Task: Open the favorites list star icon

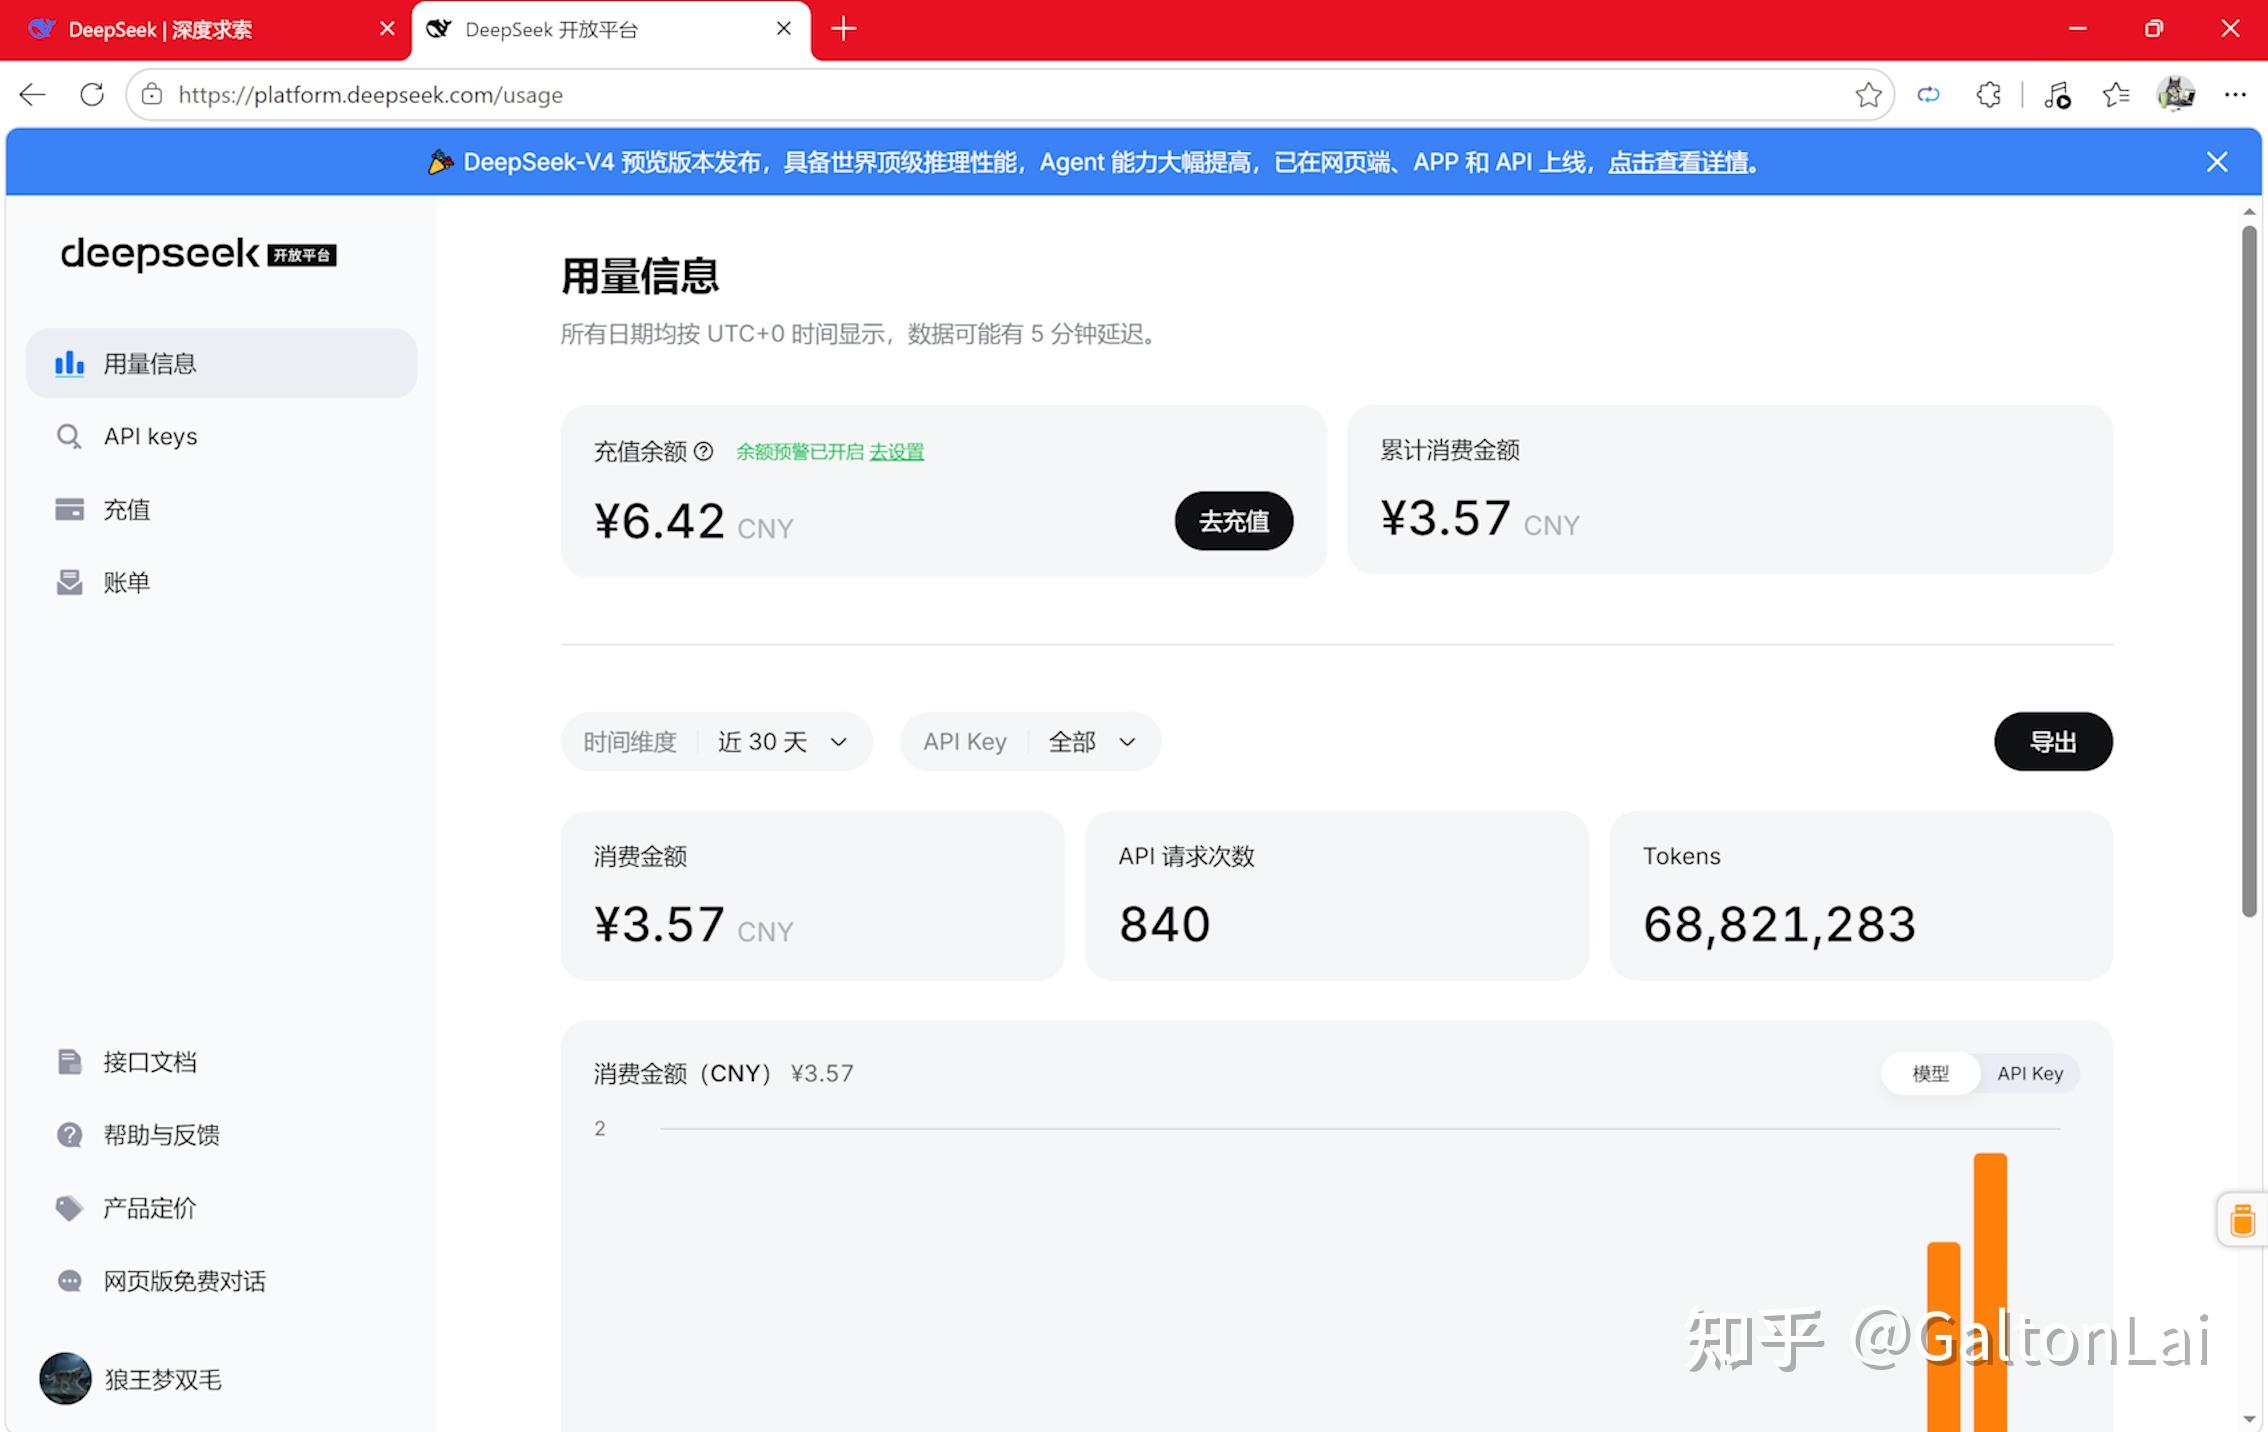Action: point(2116,95)
